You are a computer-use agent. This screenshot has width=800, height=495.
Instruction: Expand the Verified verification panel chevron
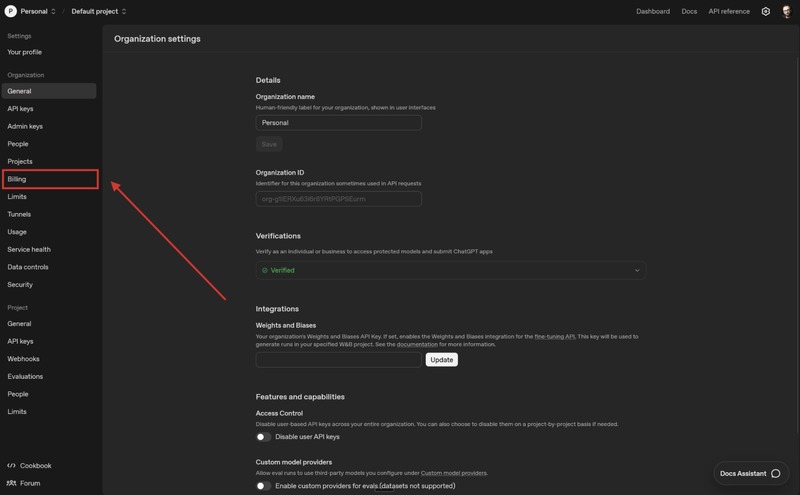[637, 270]
